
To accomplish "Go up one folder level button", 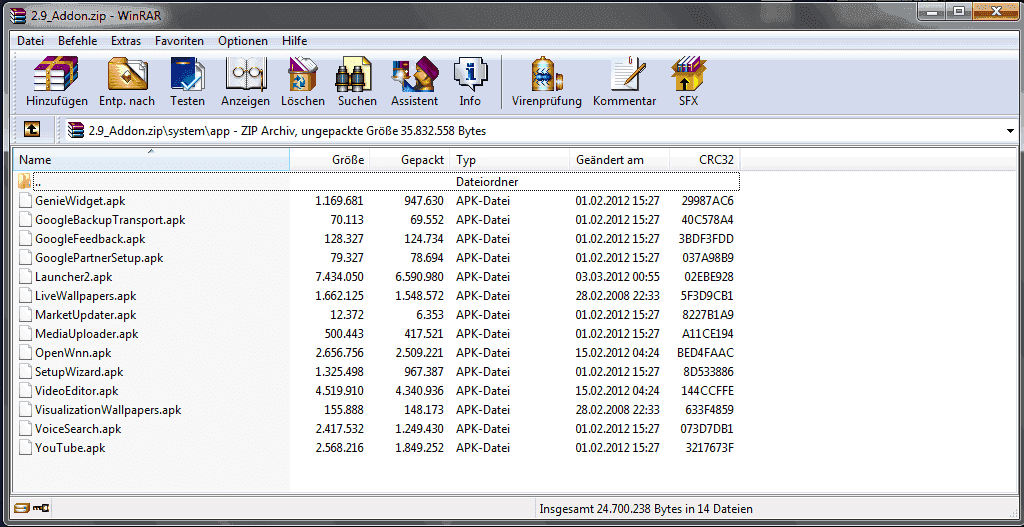I will click(x=32, y=130).
